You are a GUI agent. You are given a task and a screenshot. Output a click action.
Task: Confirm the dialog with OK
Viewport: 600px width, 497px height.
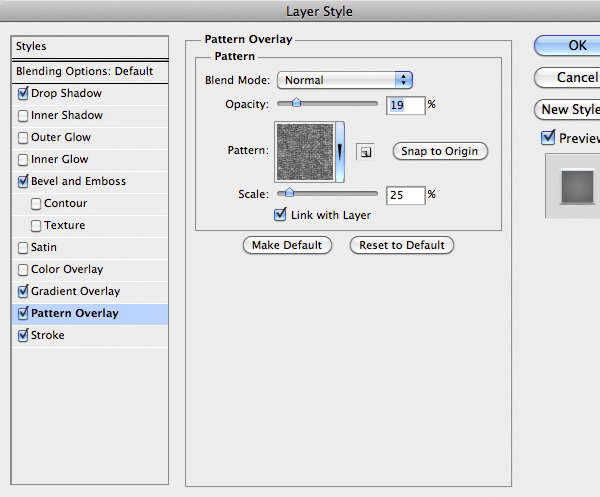(x=576, y=45)
